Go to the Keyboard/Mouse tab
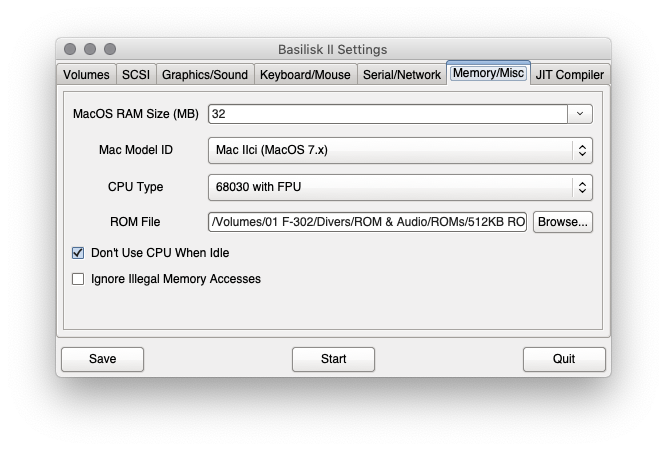The image size is (667, 451). point(305,74)
